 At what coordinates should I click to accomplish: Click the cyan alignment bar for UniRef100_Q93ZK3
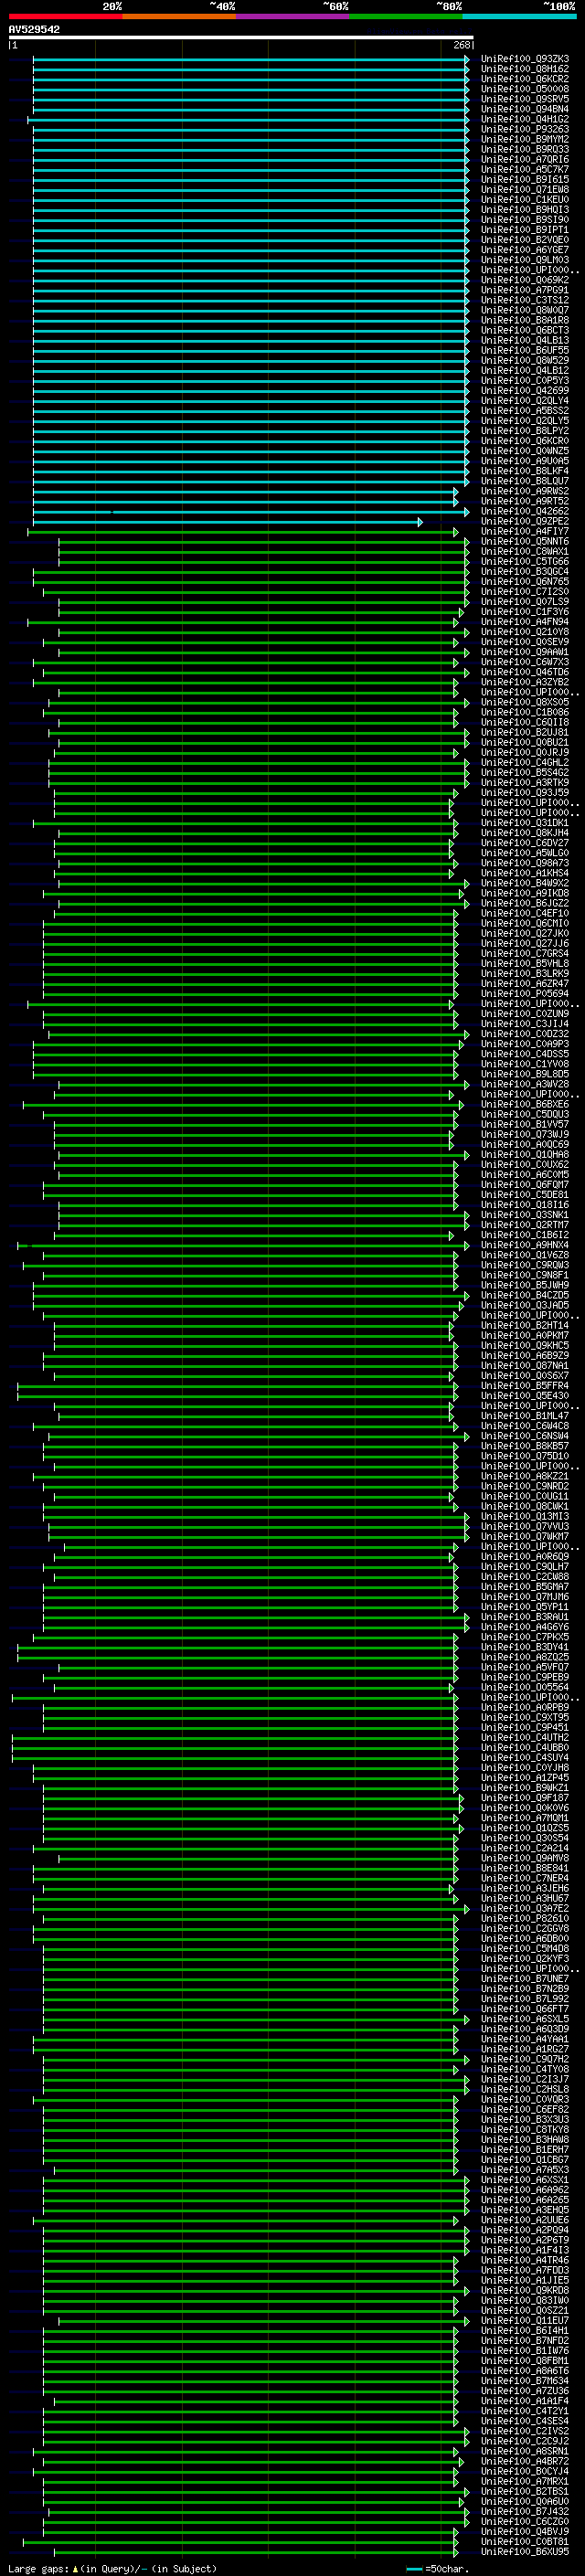[250, 59]
